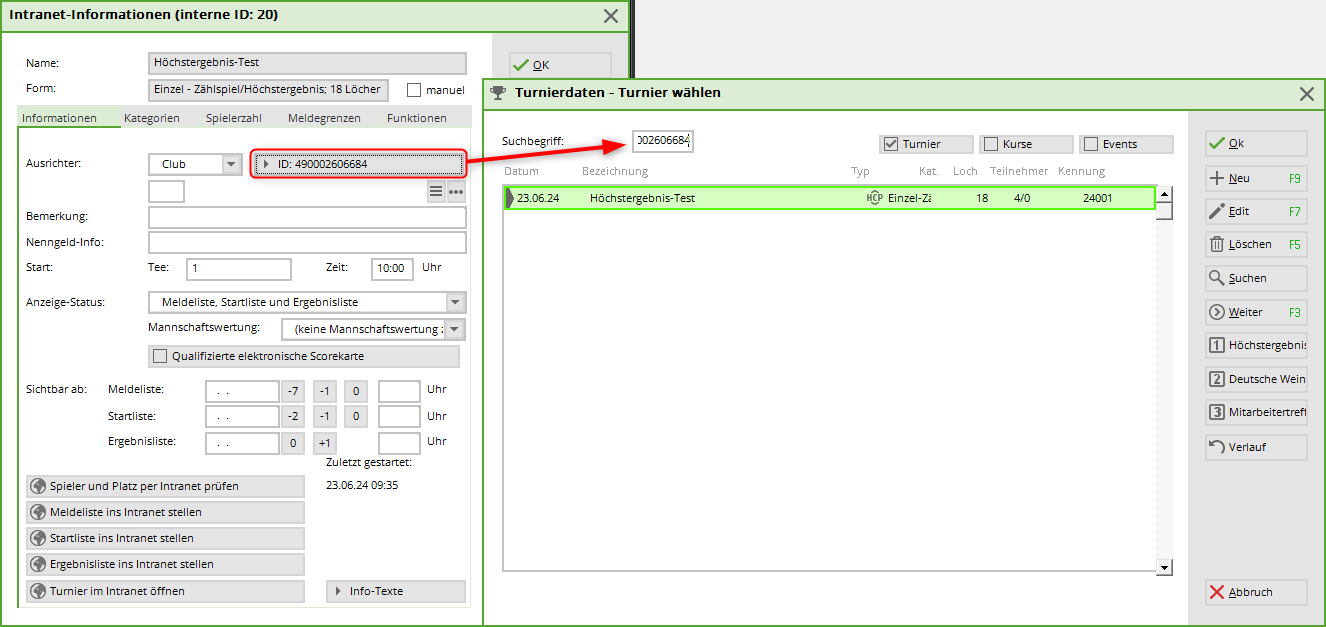Screen dimensions: 1326x627
Task: Click the Suchen button
Action: tap(1256, 278)
